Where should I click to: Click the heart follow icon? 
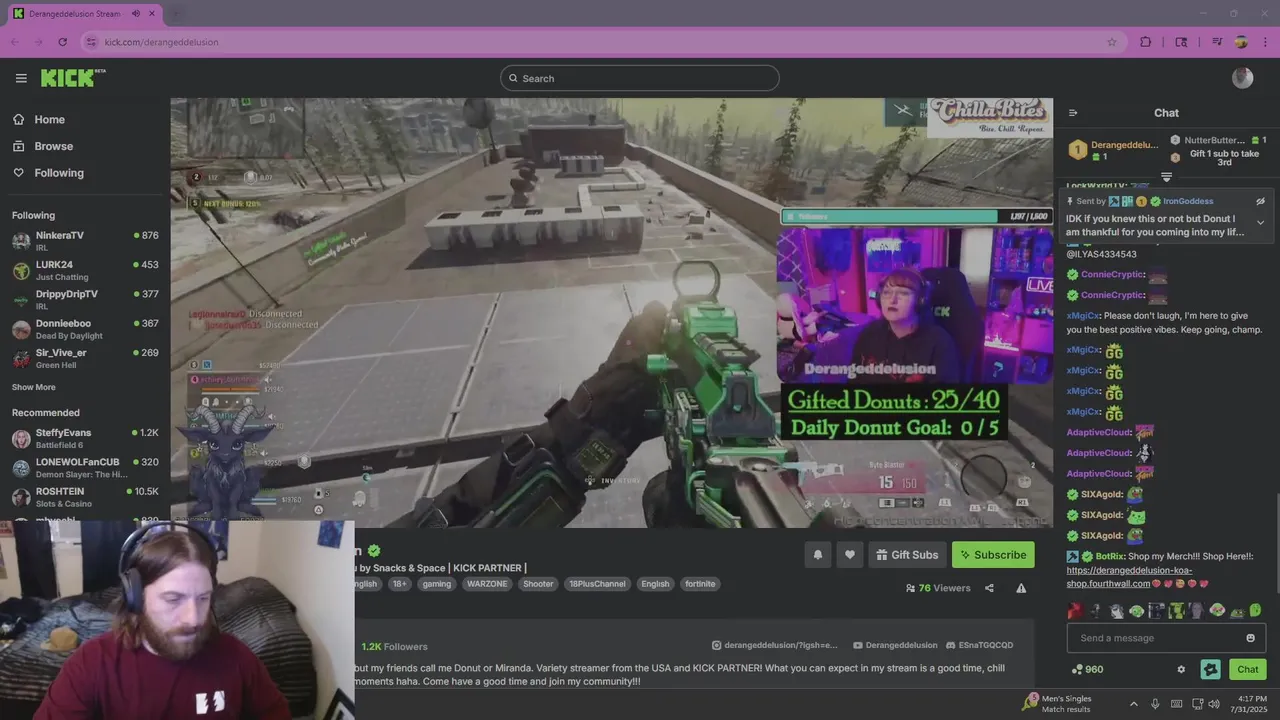pos(850,555)
